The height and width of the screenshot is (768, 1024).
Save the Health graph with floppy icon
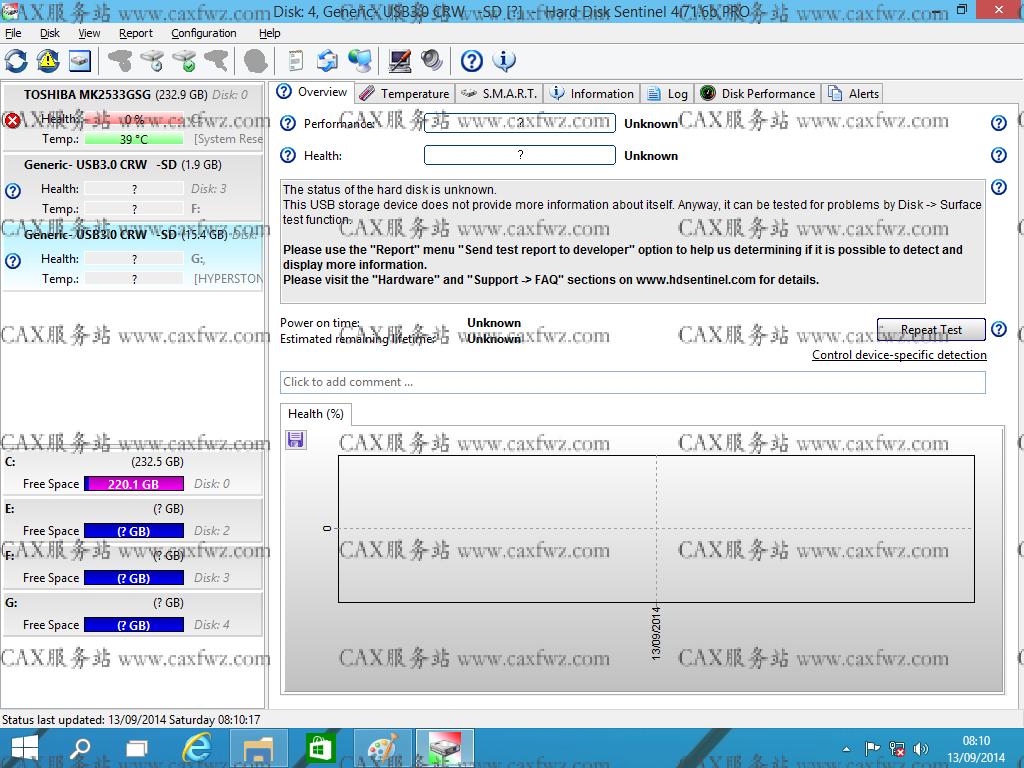296,440
